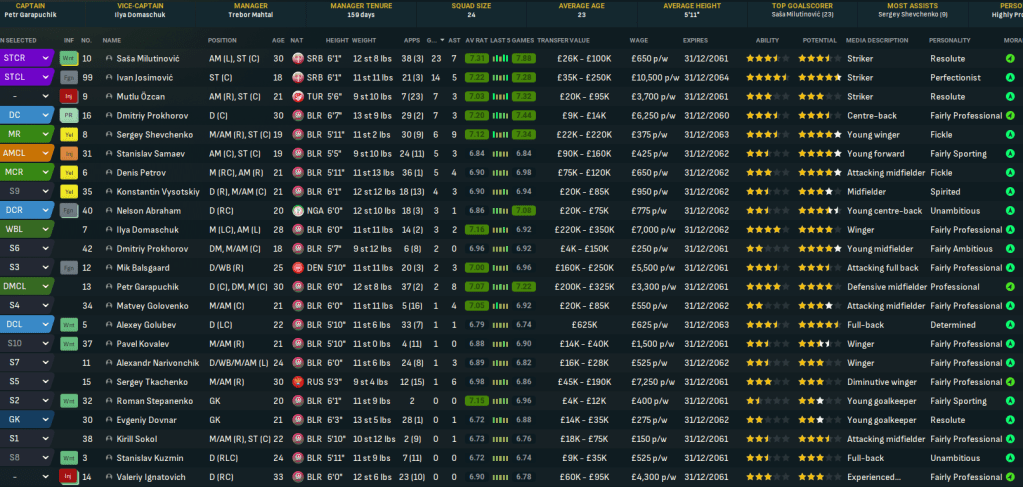Sort by the Transfer Value column header
The height and width of the screenshot is (487, 1023).
pyautogui.click(x=561, y=40)
